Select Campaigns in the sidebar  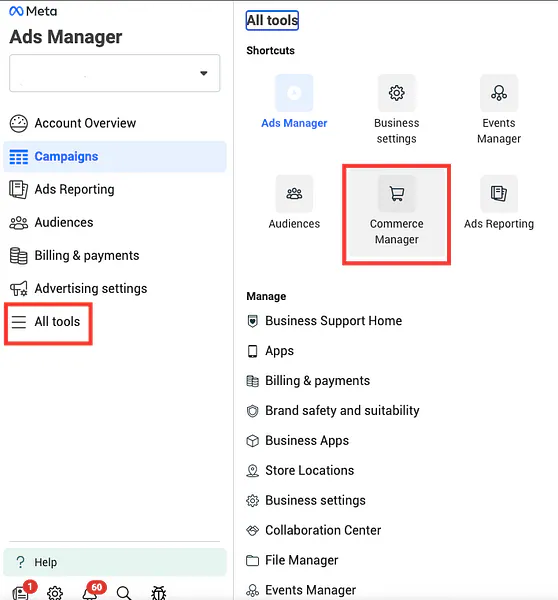115,157
